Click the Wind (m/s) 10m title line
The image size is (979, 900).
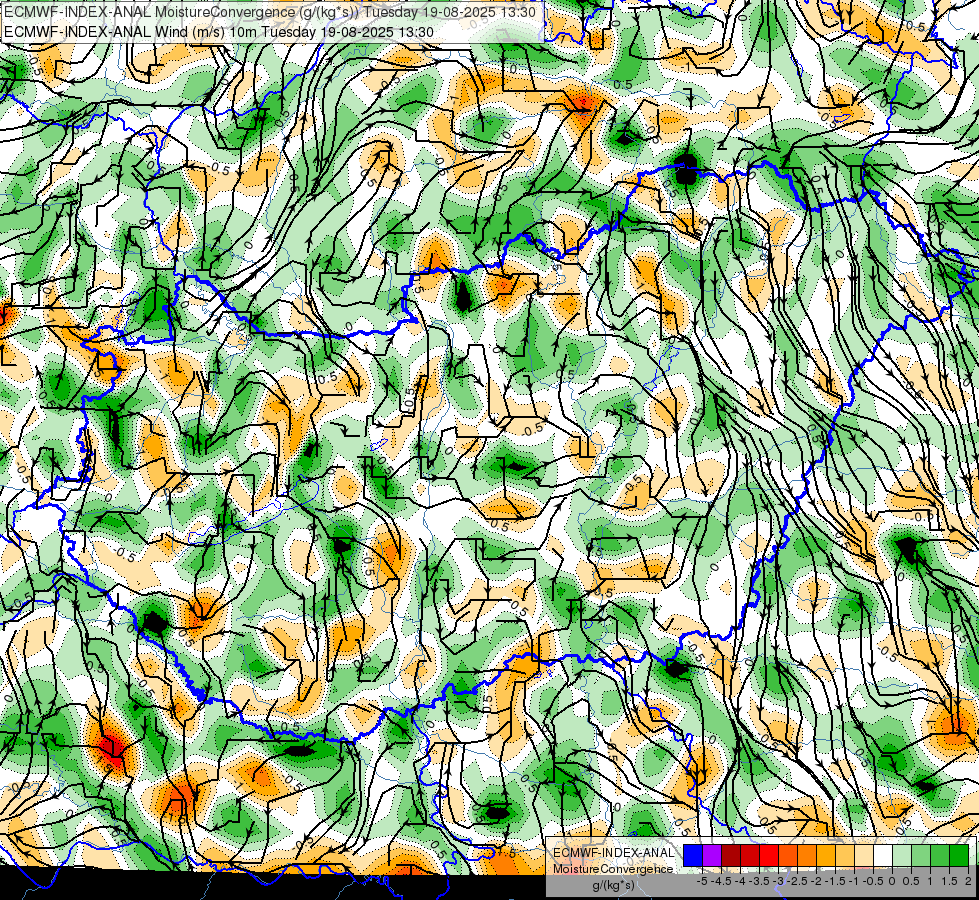pos(219,32)
